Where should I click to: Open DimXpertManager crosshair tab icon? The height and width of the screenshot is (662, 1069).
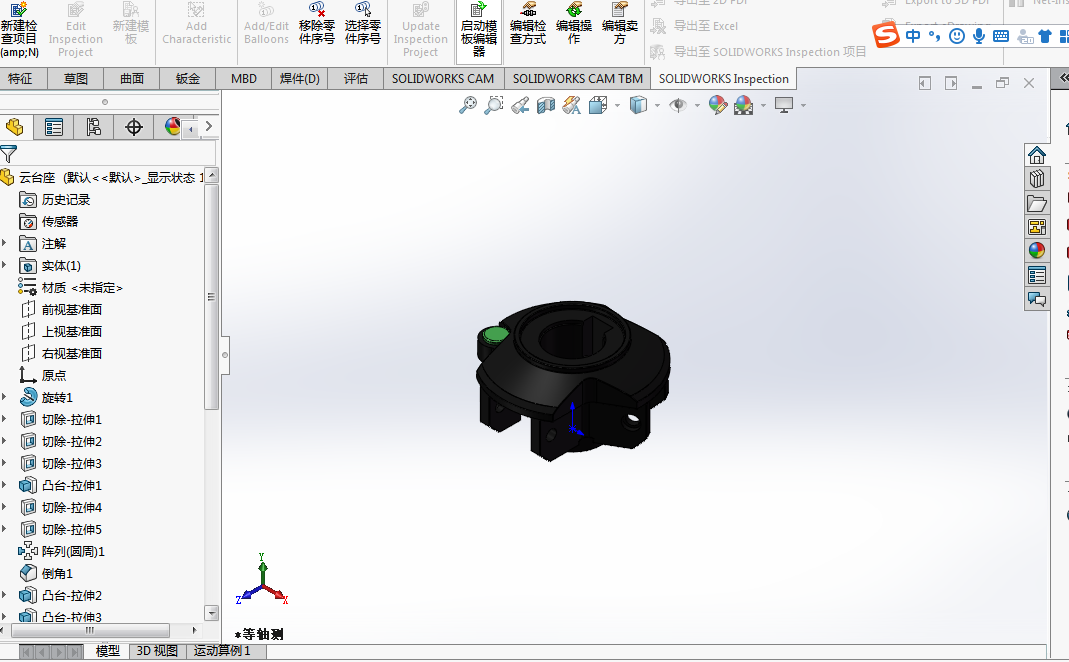pyautogui.click(x=134, y=127)
